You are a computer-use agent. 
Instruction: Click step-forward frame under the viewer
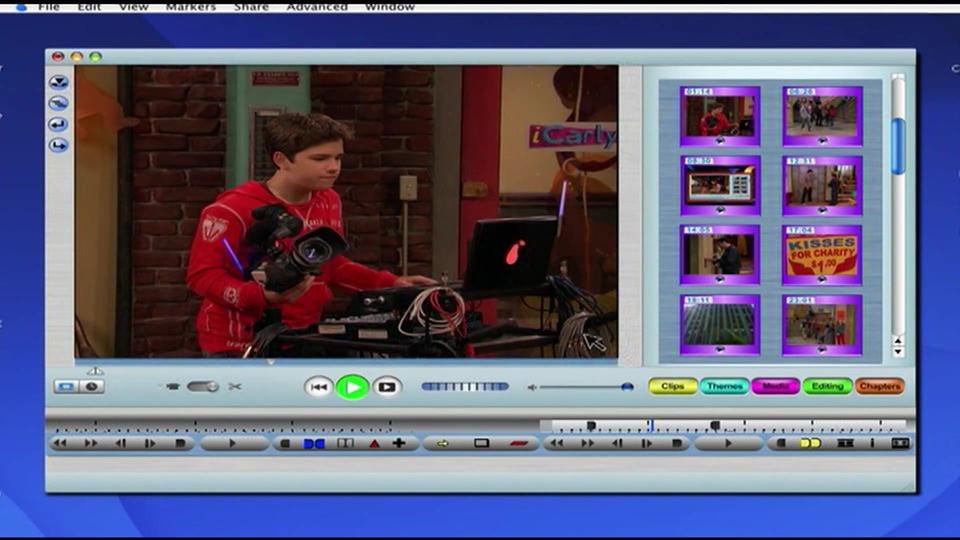click(150, 443)
